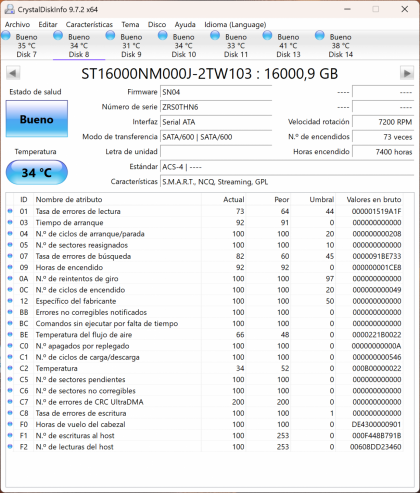
Task: Select 'Tasa de errores de escritura' row
Action: tap(205, 413)
